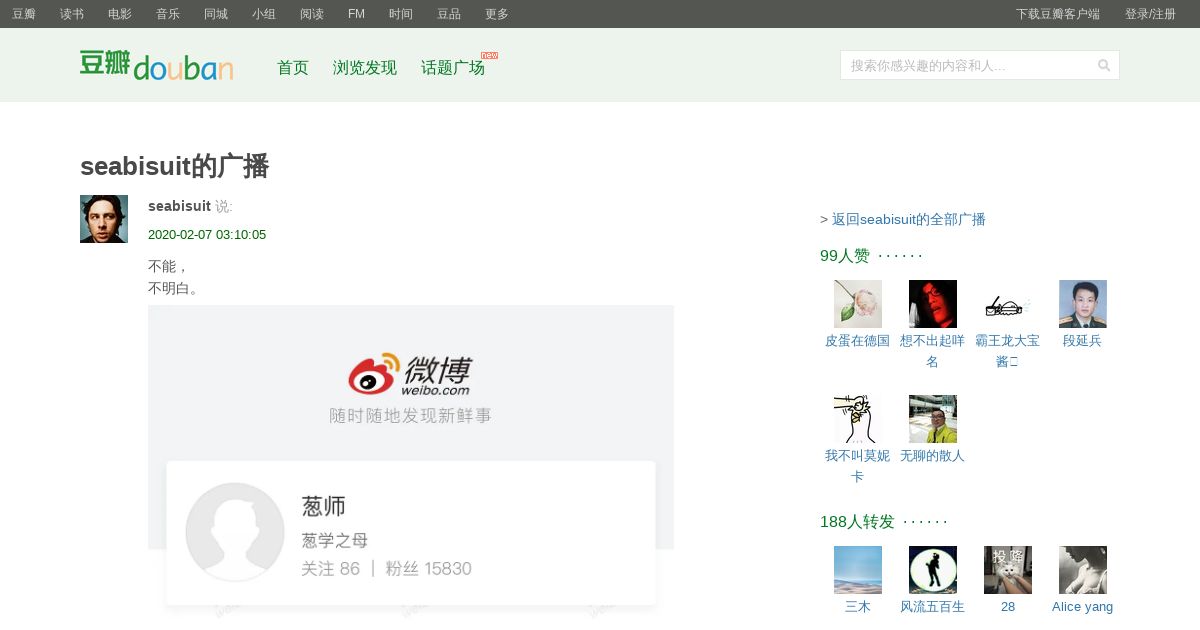Click the 188人转发 heading
1200x630 pixels.
857,522
